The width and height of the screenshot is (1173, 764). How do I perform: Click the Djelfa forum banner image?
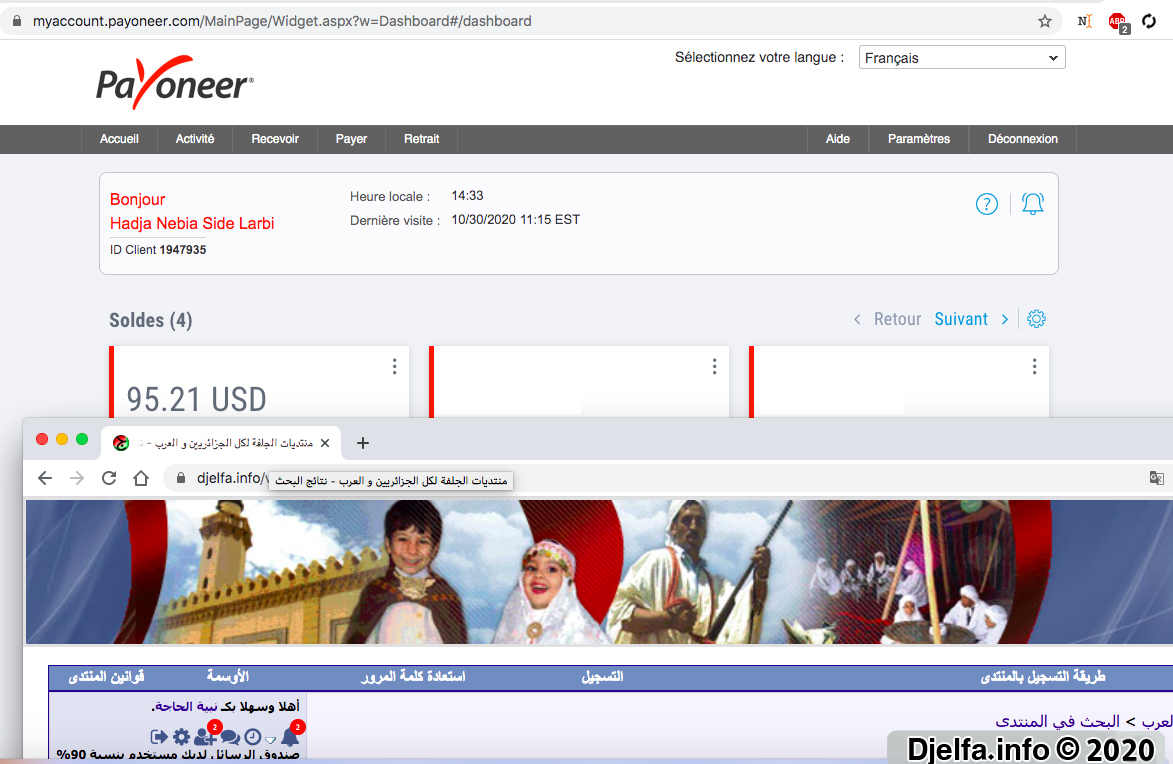coord(598,572)
